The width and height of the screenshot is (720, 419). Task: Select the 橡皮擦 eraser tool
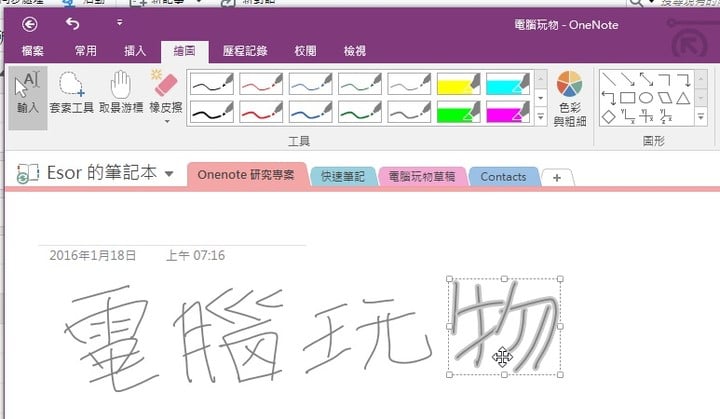point(164,93)
